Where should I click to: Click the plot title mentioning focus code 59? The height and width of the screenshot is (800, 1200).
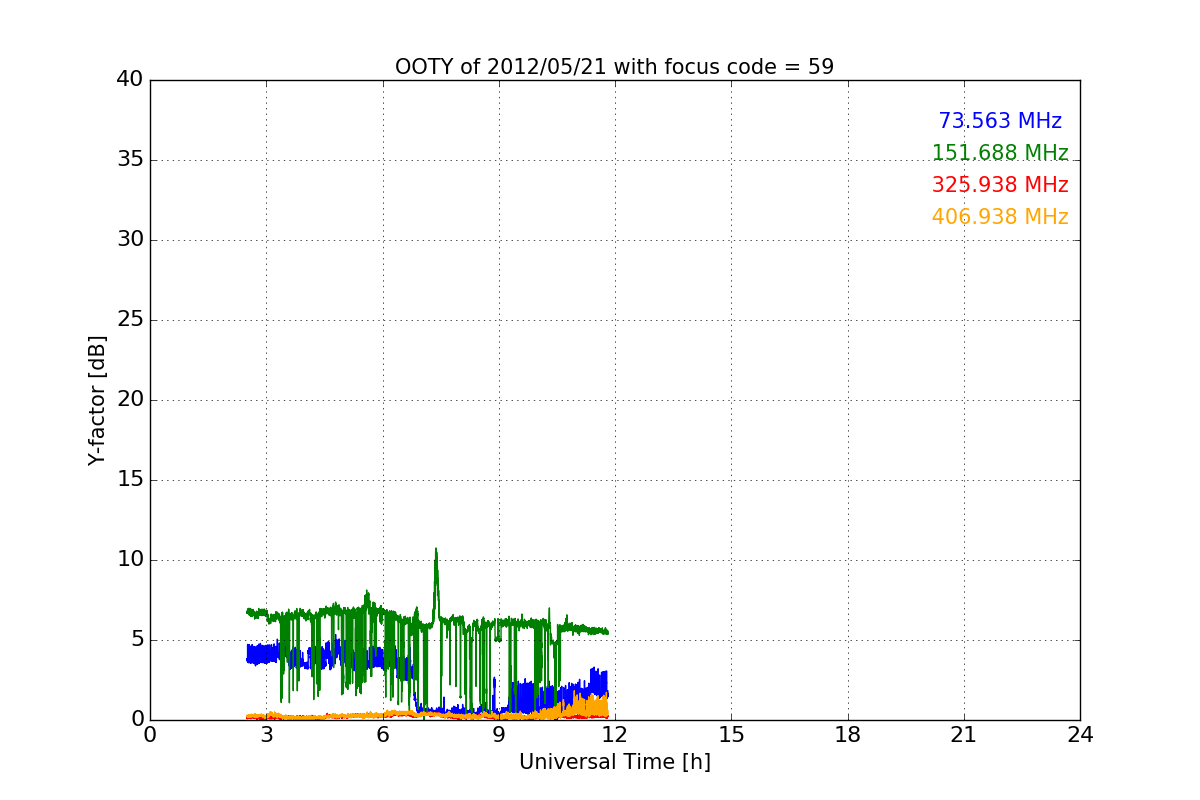pos(614,67)
